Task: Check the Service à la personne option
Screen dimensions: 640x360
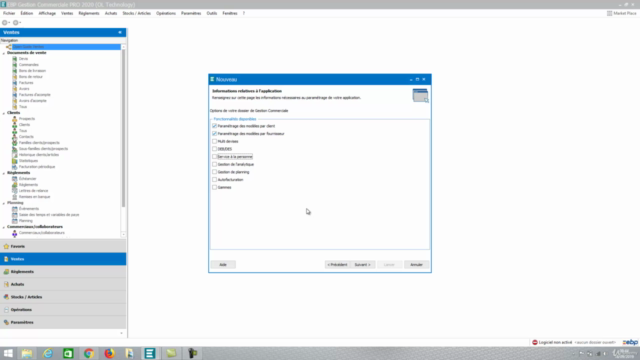Action: [214, 157]
